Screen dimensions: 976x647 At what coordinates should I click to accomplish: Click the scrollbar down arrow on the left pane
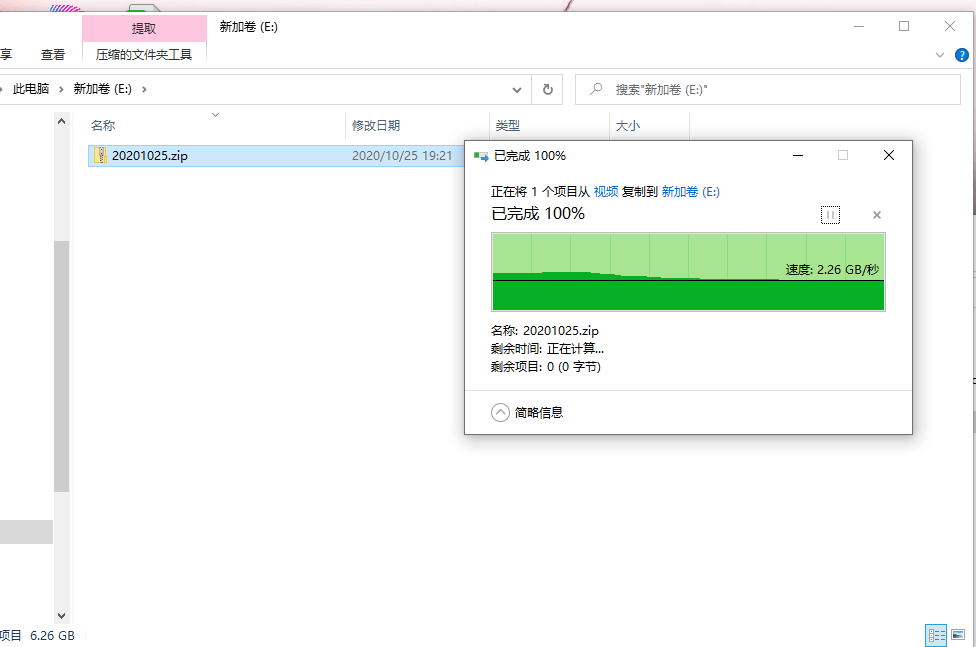tap(61, 616)
